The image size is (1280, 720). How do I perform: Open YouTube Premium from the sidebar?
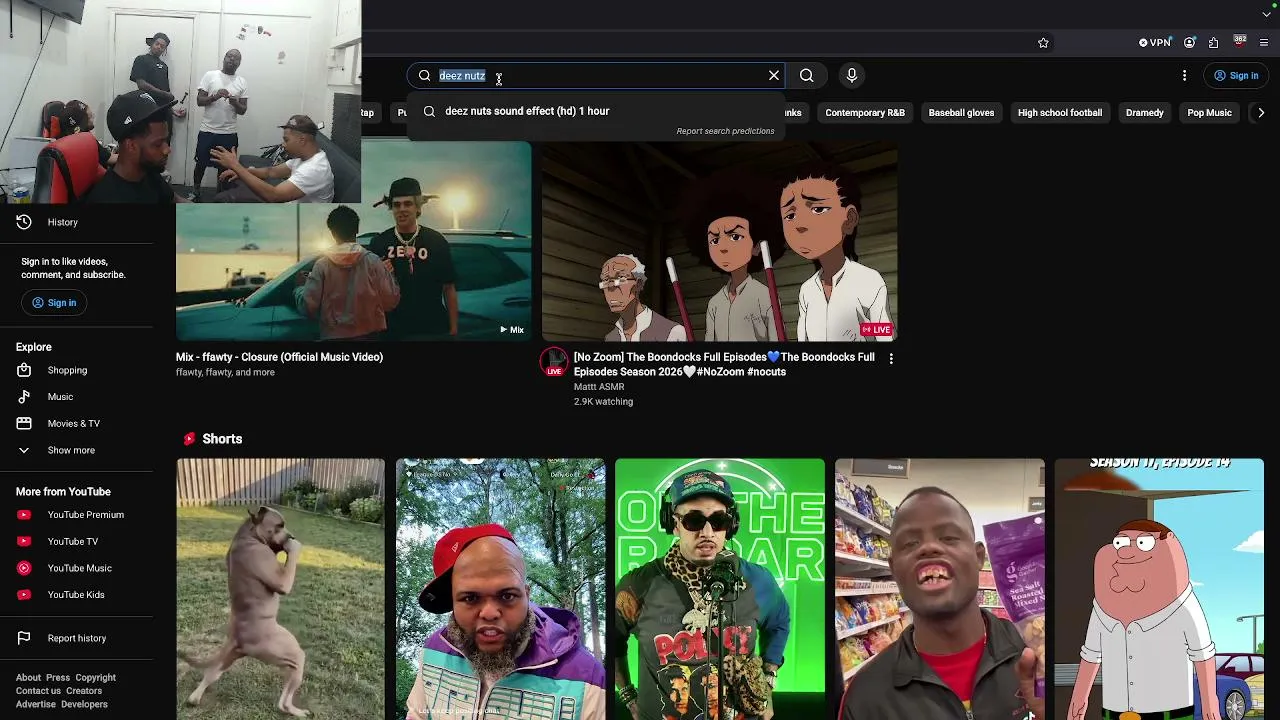tap(84, 515)
